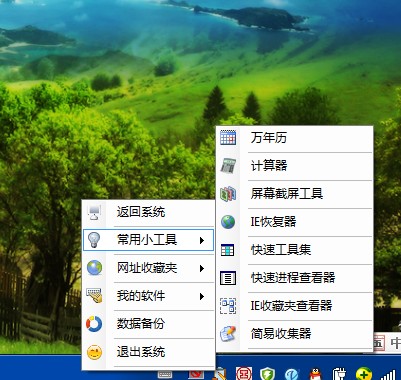This screenshot has height=380, width=401.
Task: Click the 网址收藏夹 label text
Action: point(147,268)
